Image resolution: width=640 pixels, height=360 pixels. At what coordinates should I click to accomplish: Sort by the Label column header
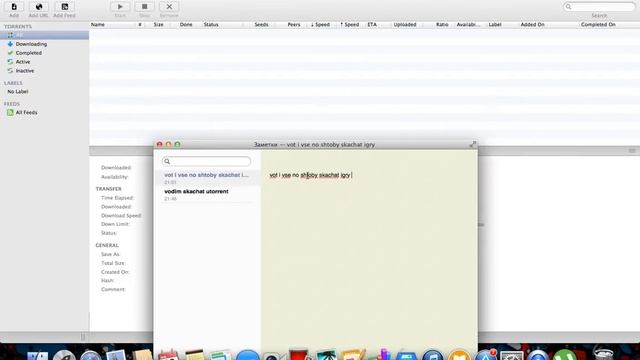coord(495,24)
